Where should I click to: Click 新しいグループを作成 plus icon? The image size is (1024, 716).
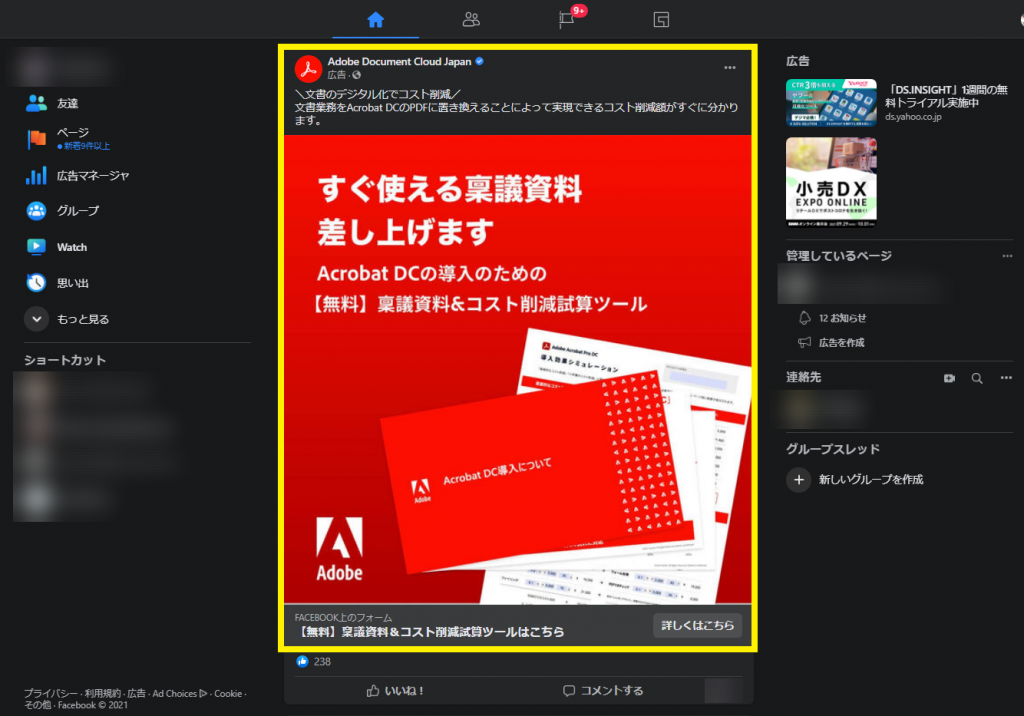point(798,480)
